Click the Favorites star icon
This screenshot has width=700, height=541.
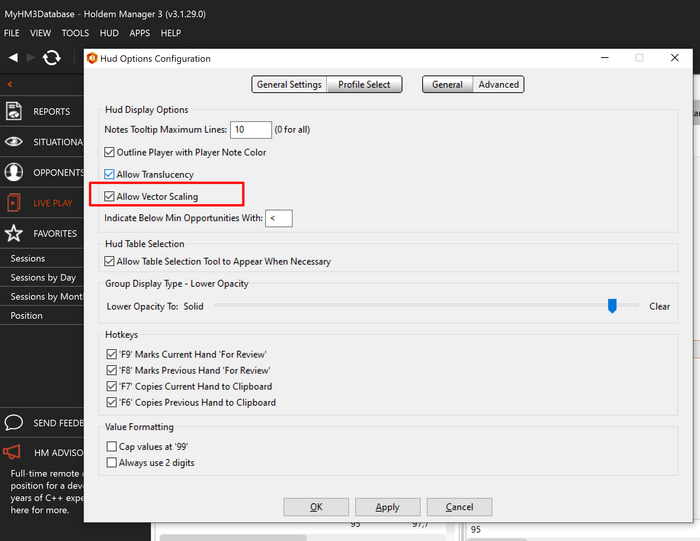[14, 233]
